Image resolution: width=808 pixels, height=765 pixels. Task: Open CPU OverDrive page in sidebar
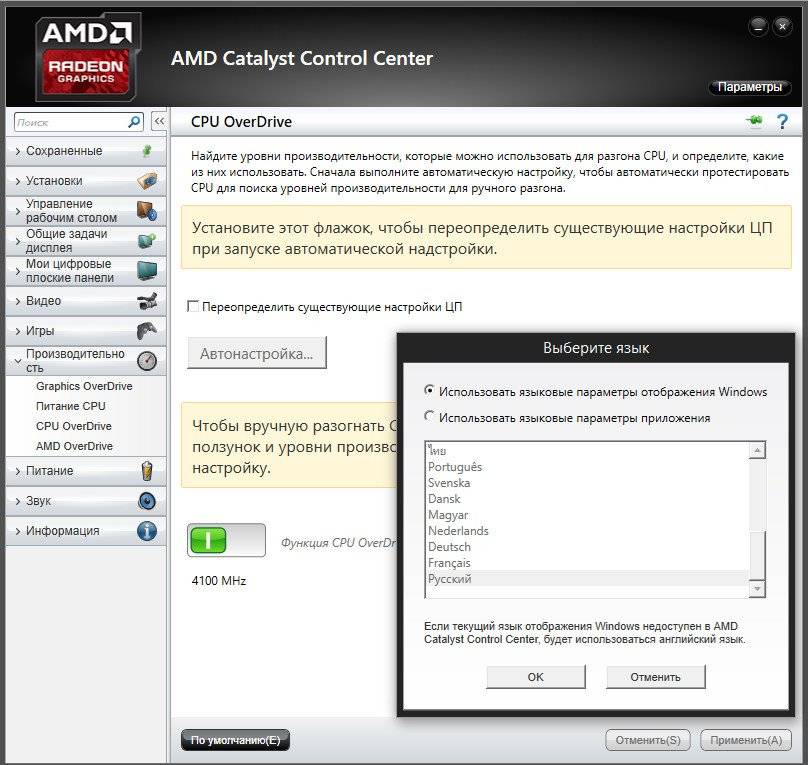[x=74, y=426]
